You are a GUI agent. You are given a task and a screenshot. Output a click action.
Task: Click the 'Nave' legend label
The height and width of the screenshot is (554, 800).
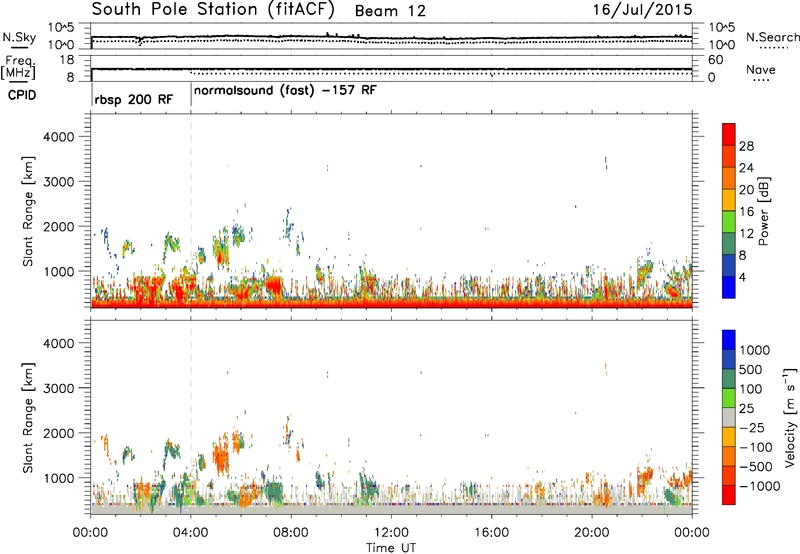(761, 70)
